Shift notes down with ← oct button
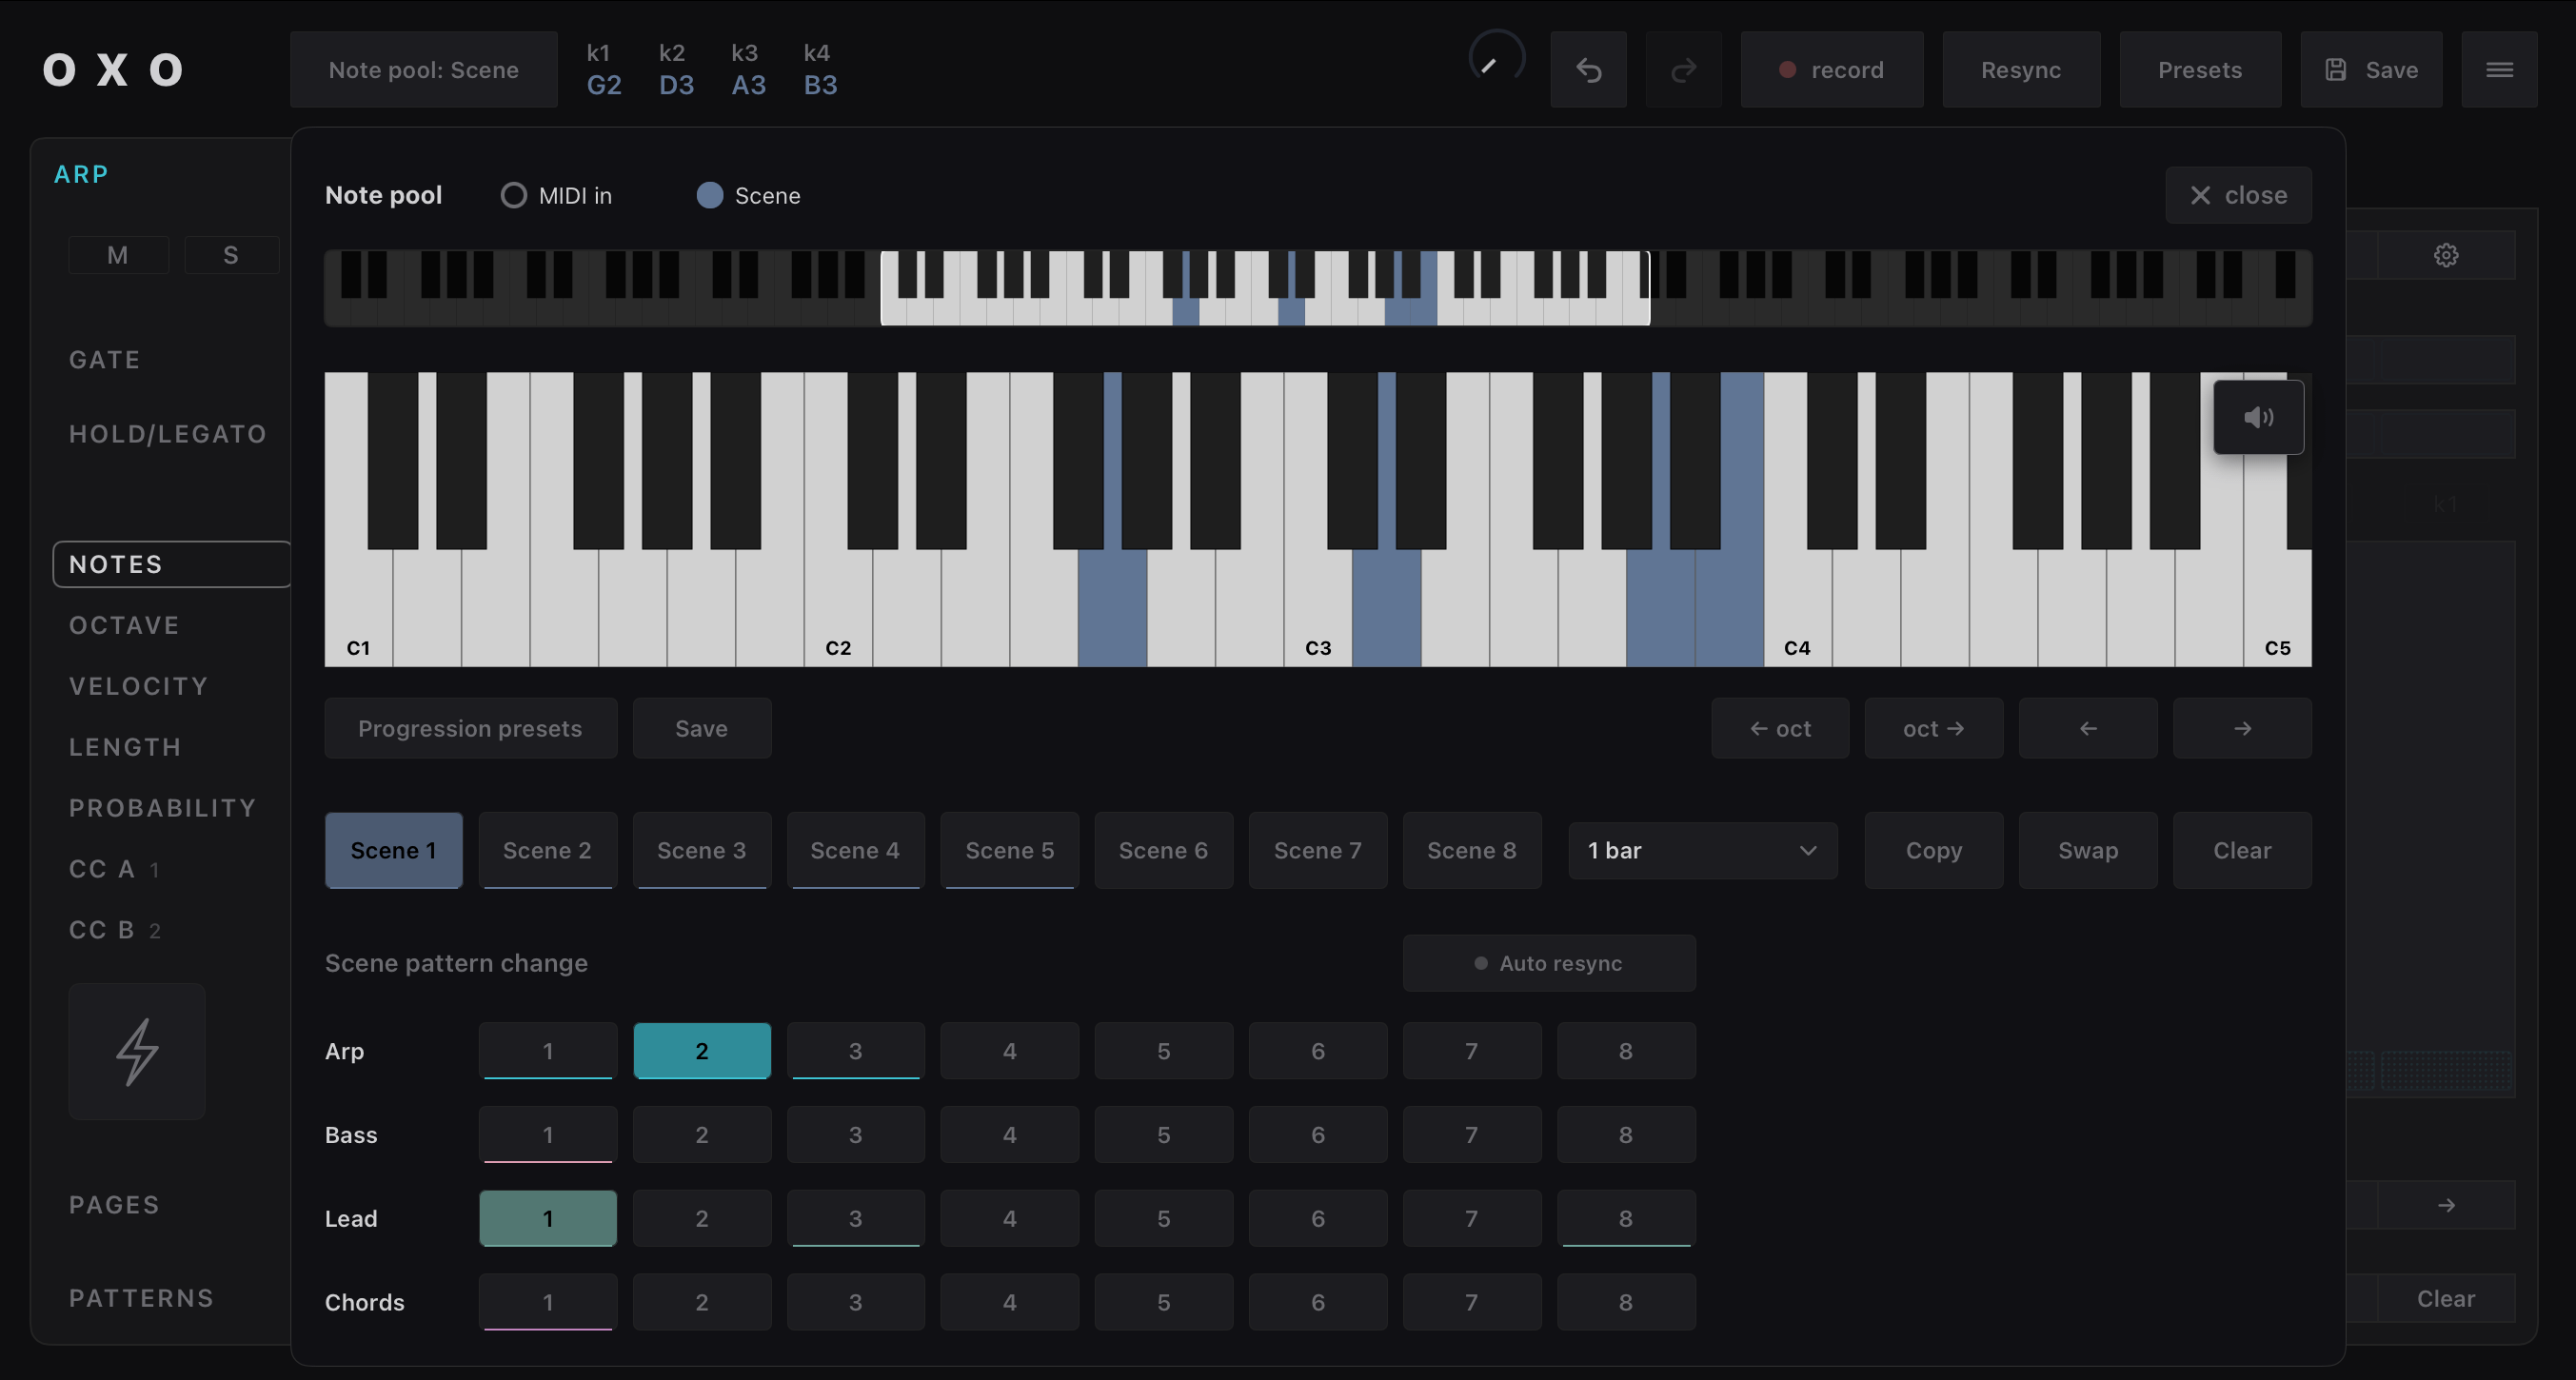Image resolution: width=2576 pixels, height=1380 pixels. 1780,728
